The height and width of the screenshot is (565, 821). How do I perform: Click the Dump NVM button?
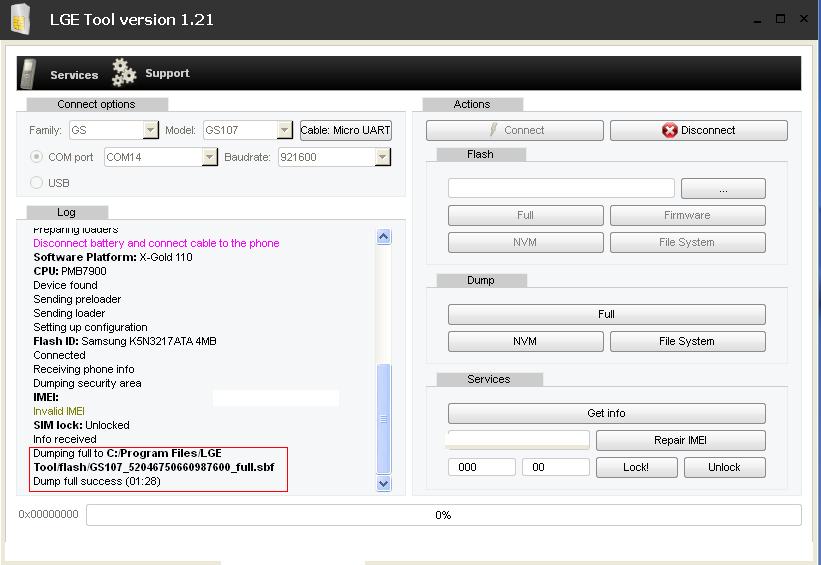525,341
